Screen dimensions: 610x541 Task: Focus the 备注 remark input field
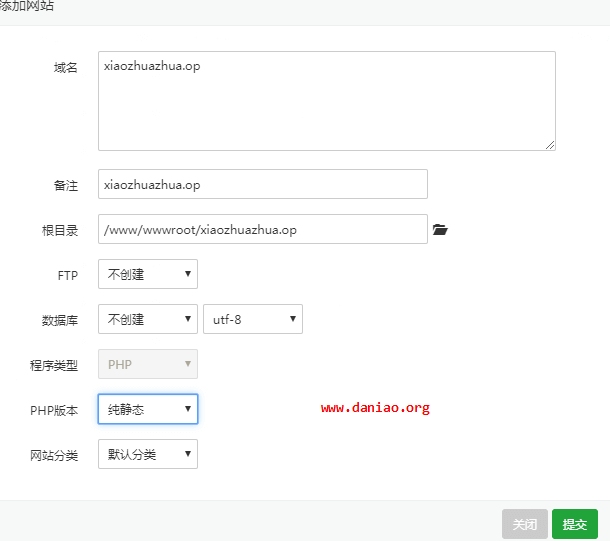(x=263, y=184)
